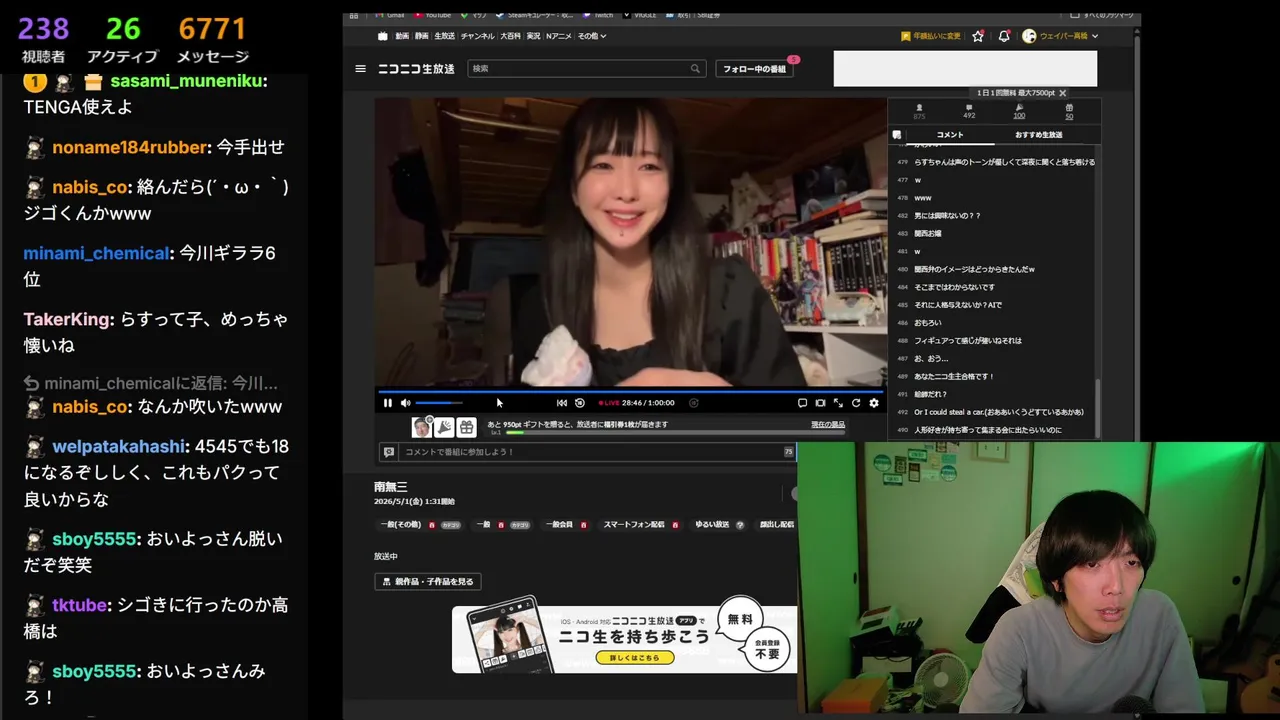Open 現在の景品 current prizes link
This screenshot has width=1280, height=720.
point(828,425)
